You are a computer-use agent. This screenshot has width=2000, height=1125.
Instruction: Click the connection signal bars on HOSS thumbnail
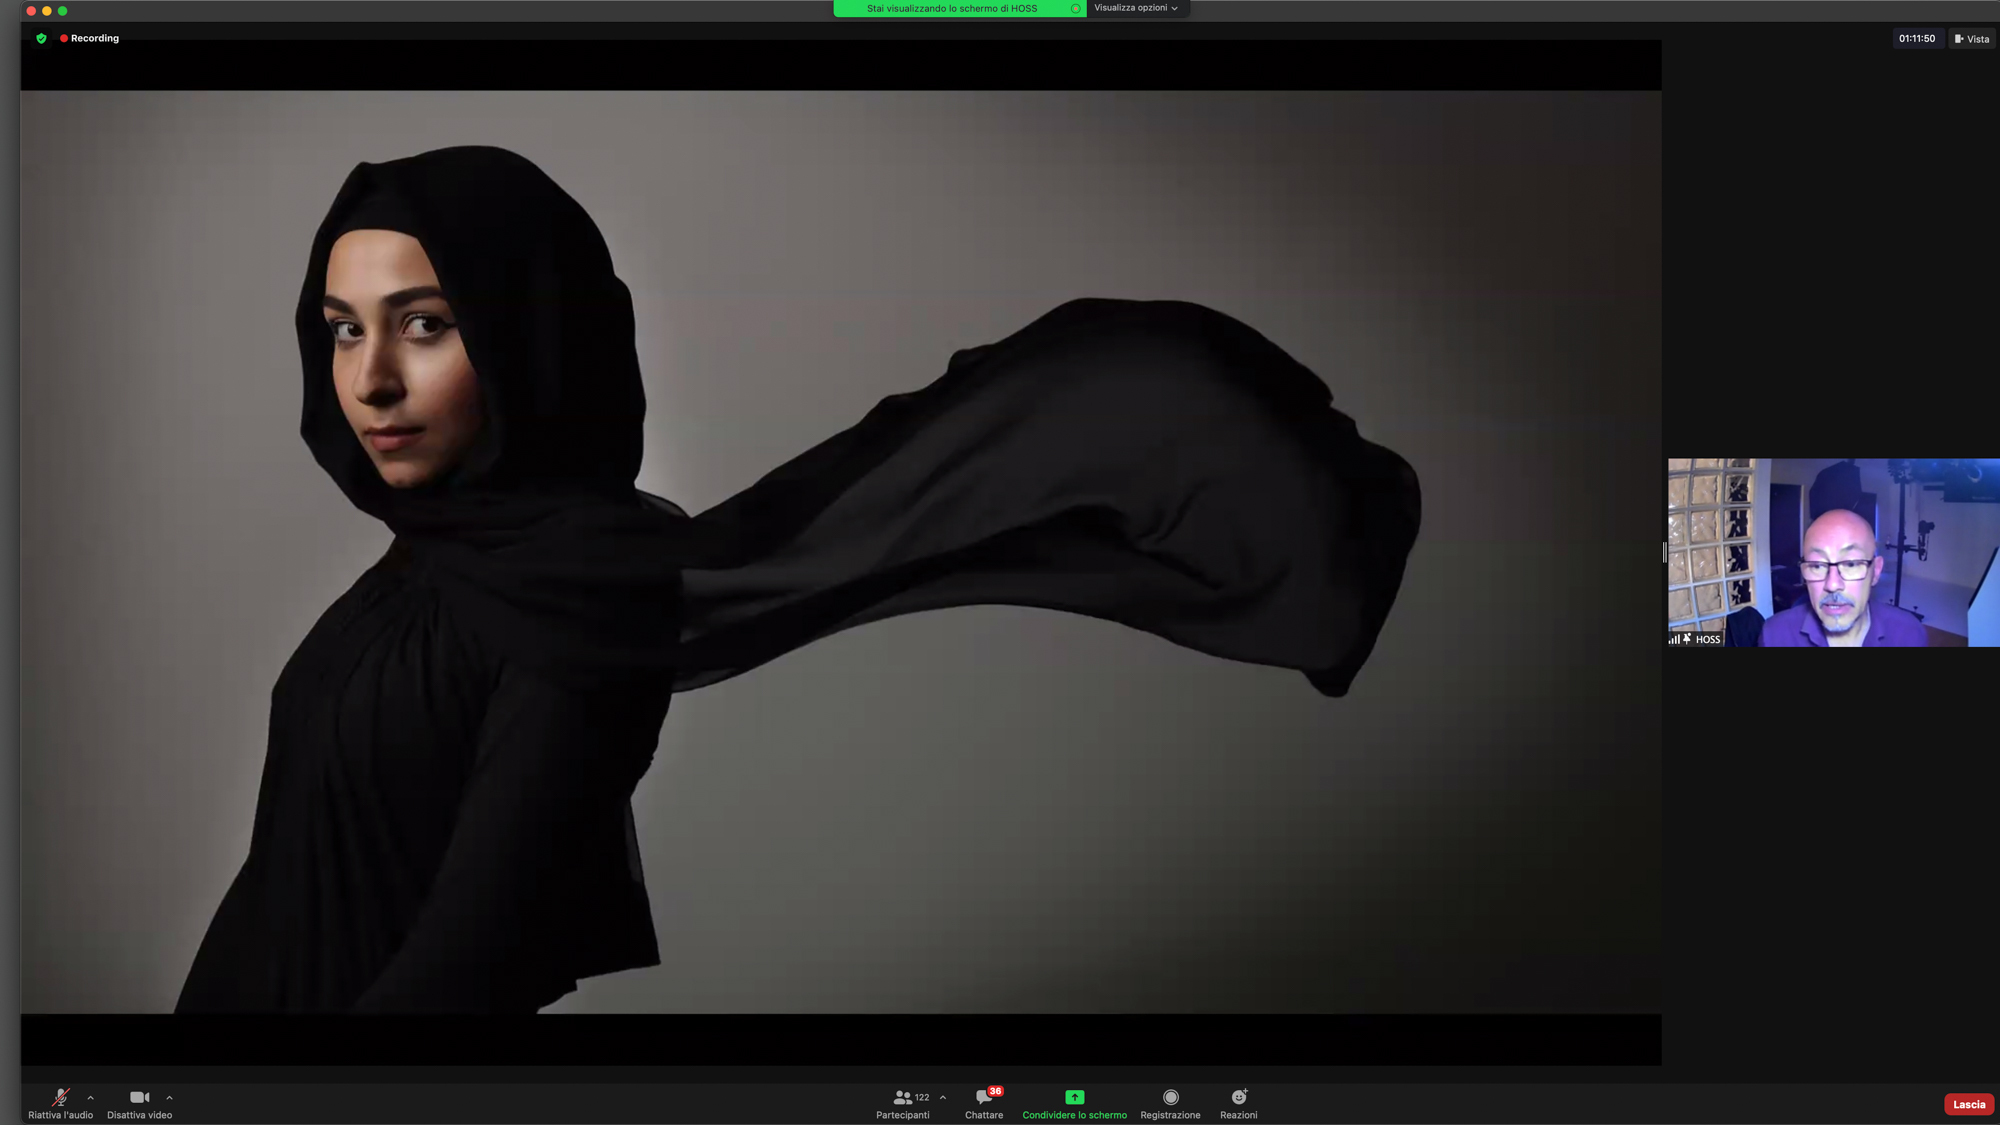[x=1674, y=639]
